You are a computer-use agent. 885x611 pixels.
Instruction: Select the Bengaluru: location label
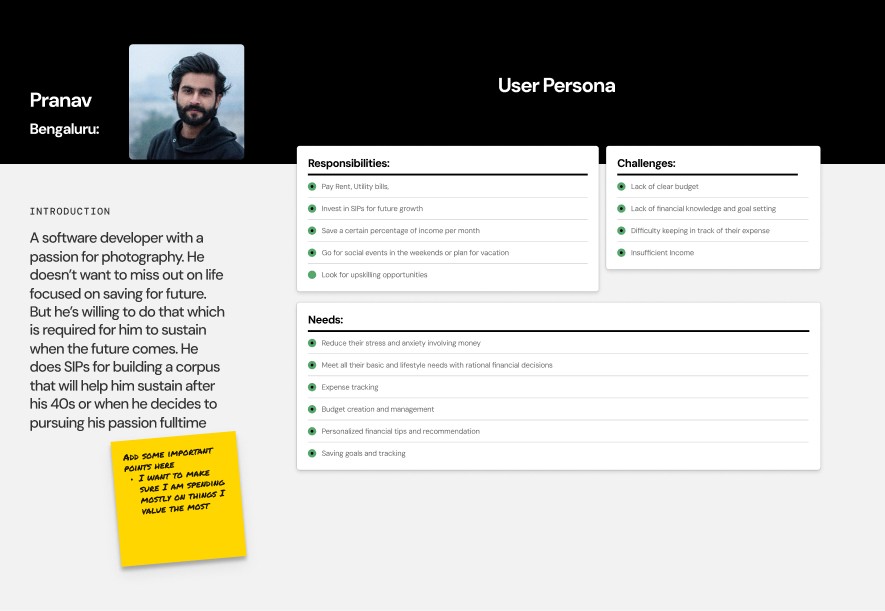click(x=64, y=129)
